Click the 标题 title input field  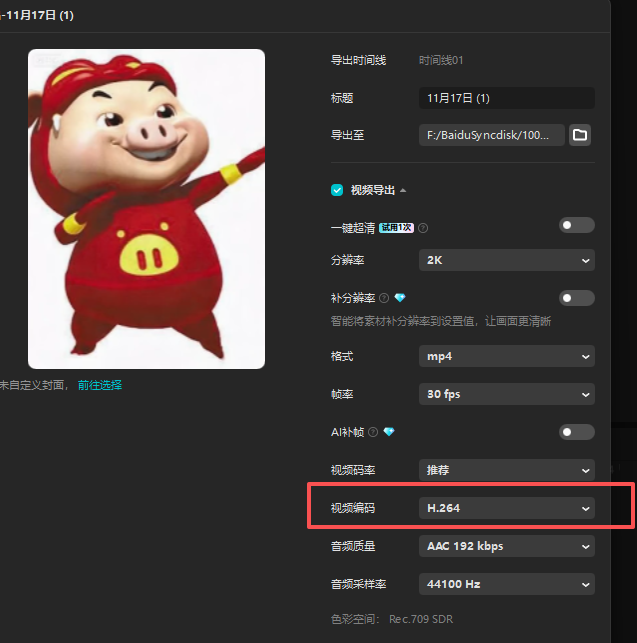pyautogui.click(x=506, y=98)
